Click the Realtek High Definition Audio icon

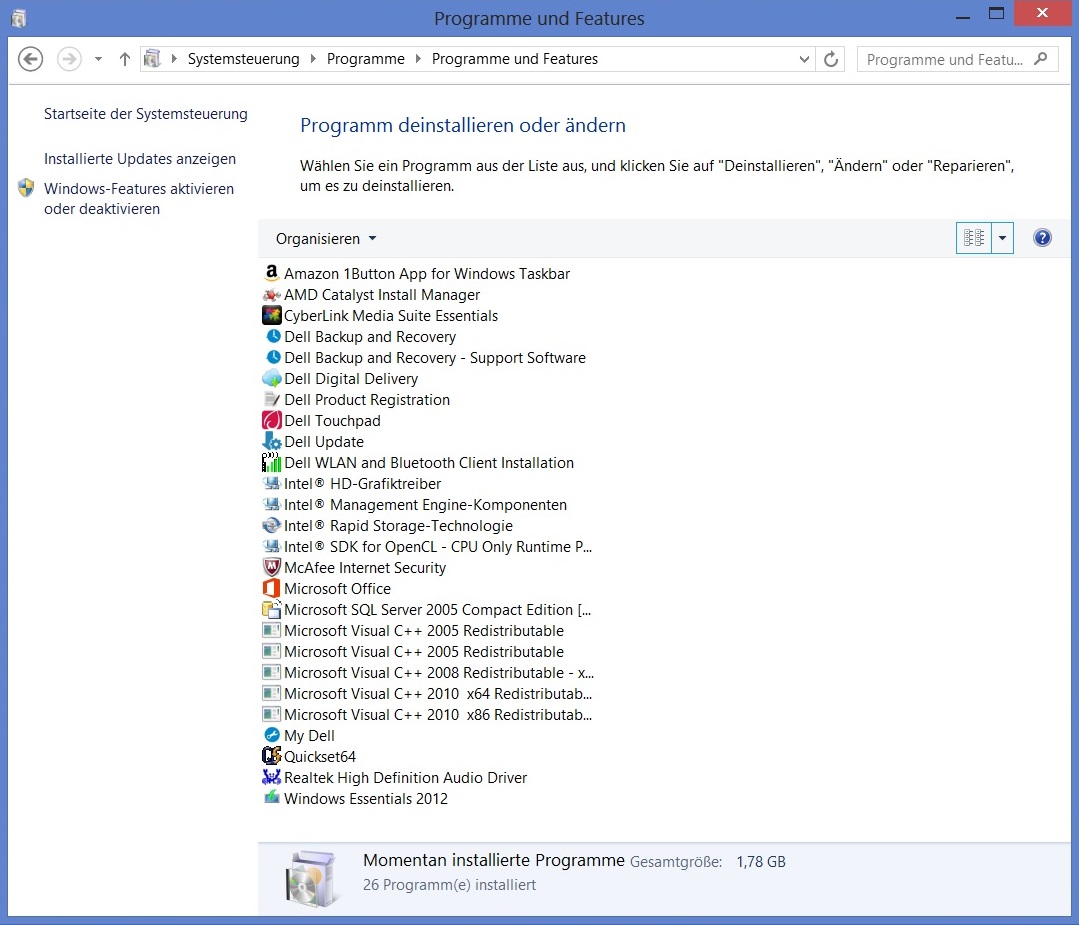[272, 777]
